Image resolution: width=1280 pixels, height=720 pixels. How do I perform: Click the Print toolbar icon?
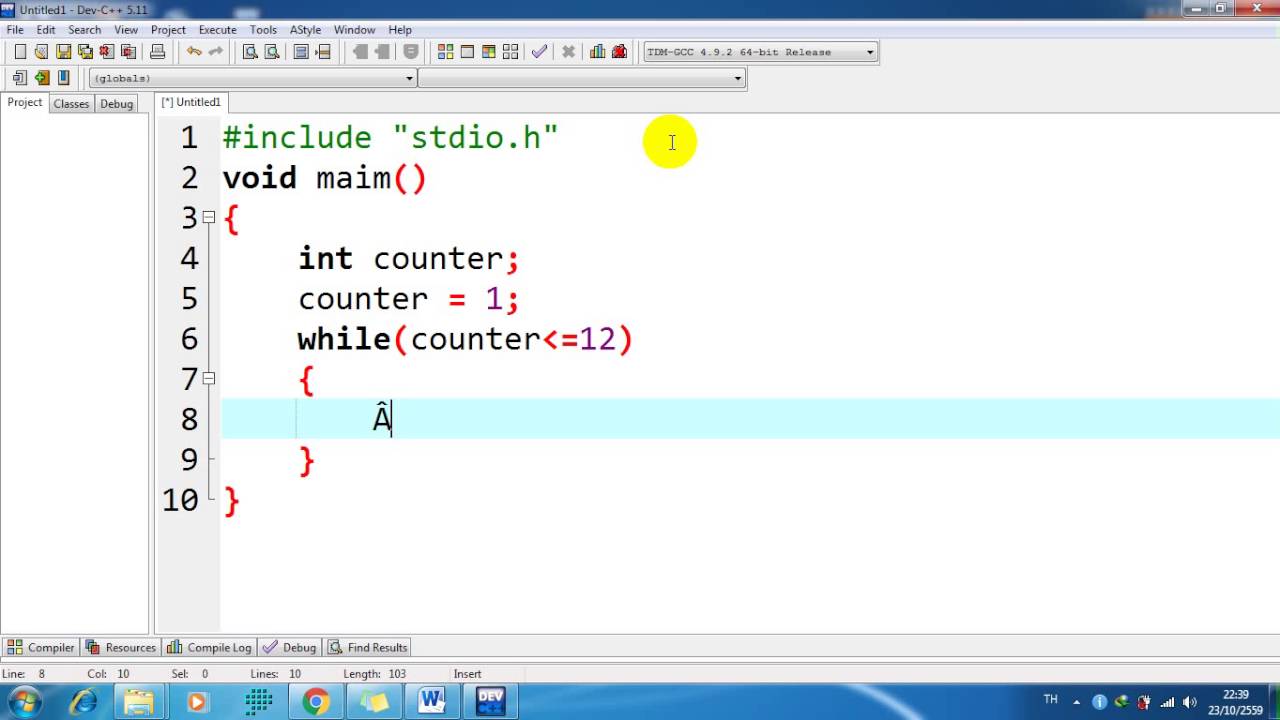(157, 52)
